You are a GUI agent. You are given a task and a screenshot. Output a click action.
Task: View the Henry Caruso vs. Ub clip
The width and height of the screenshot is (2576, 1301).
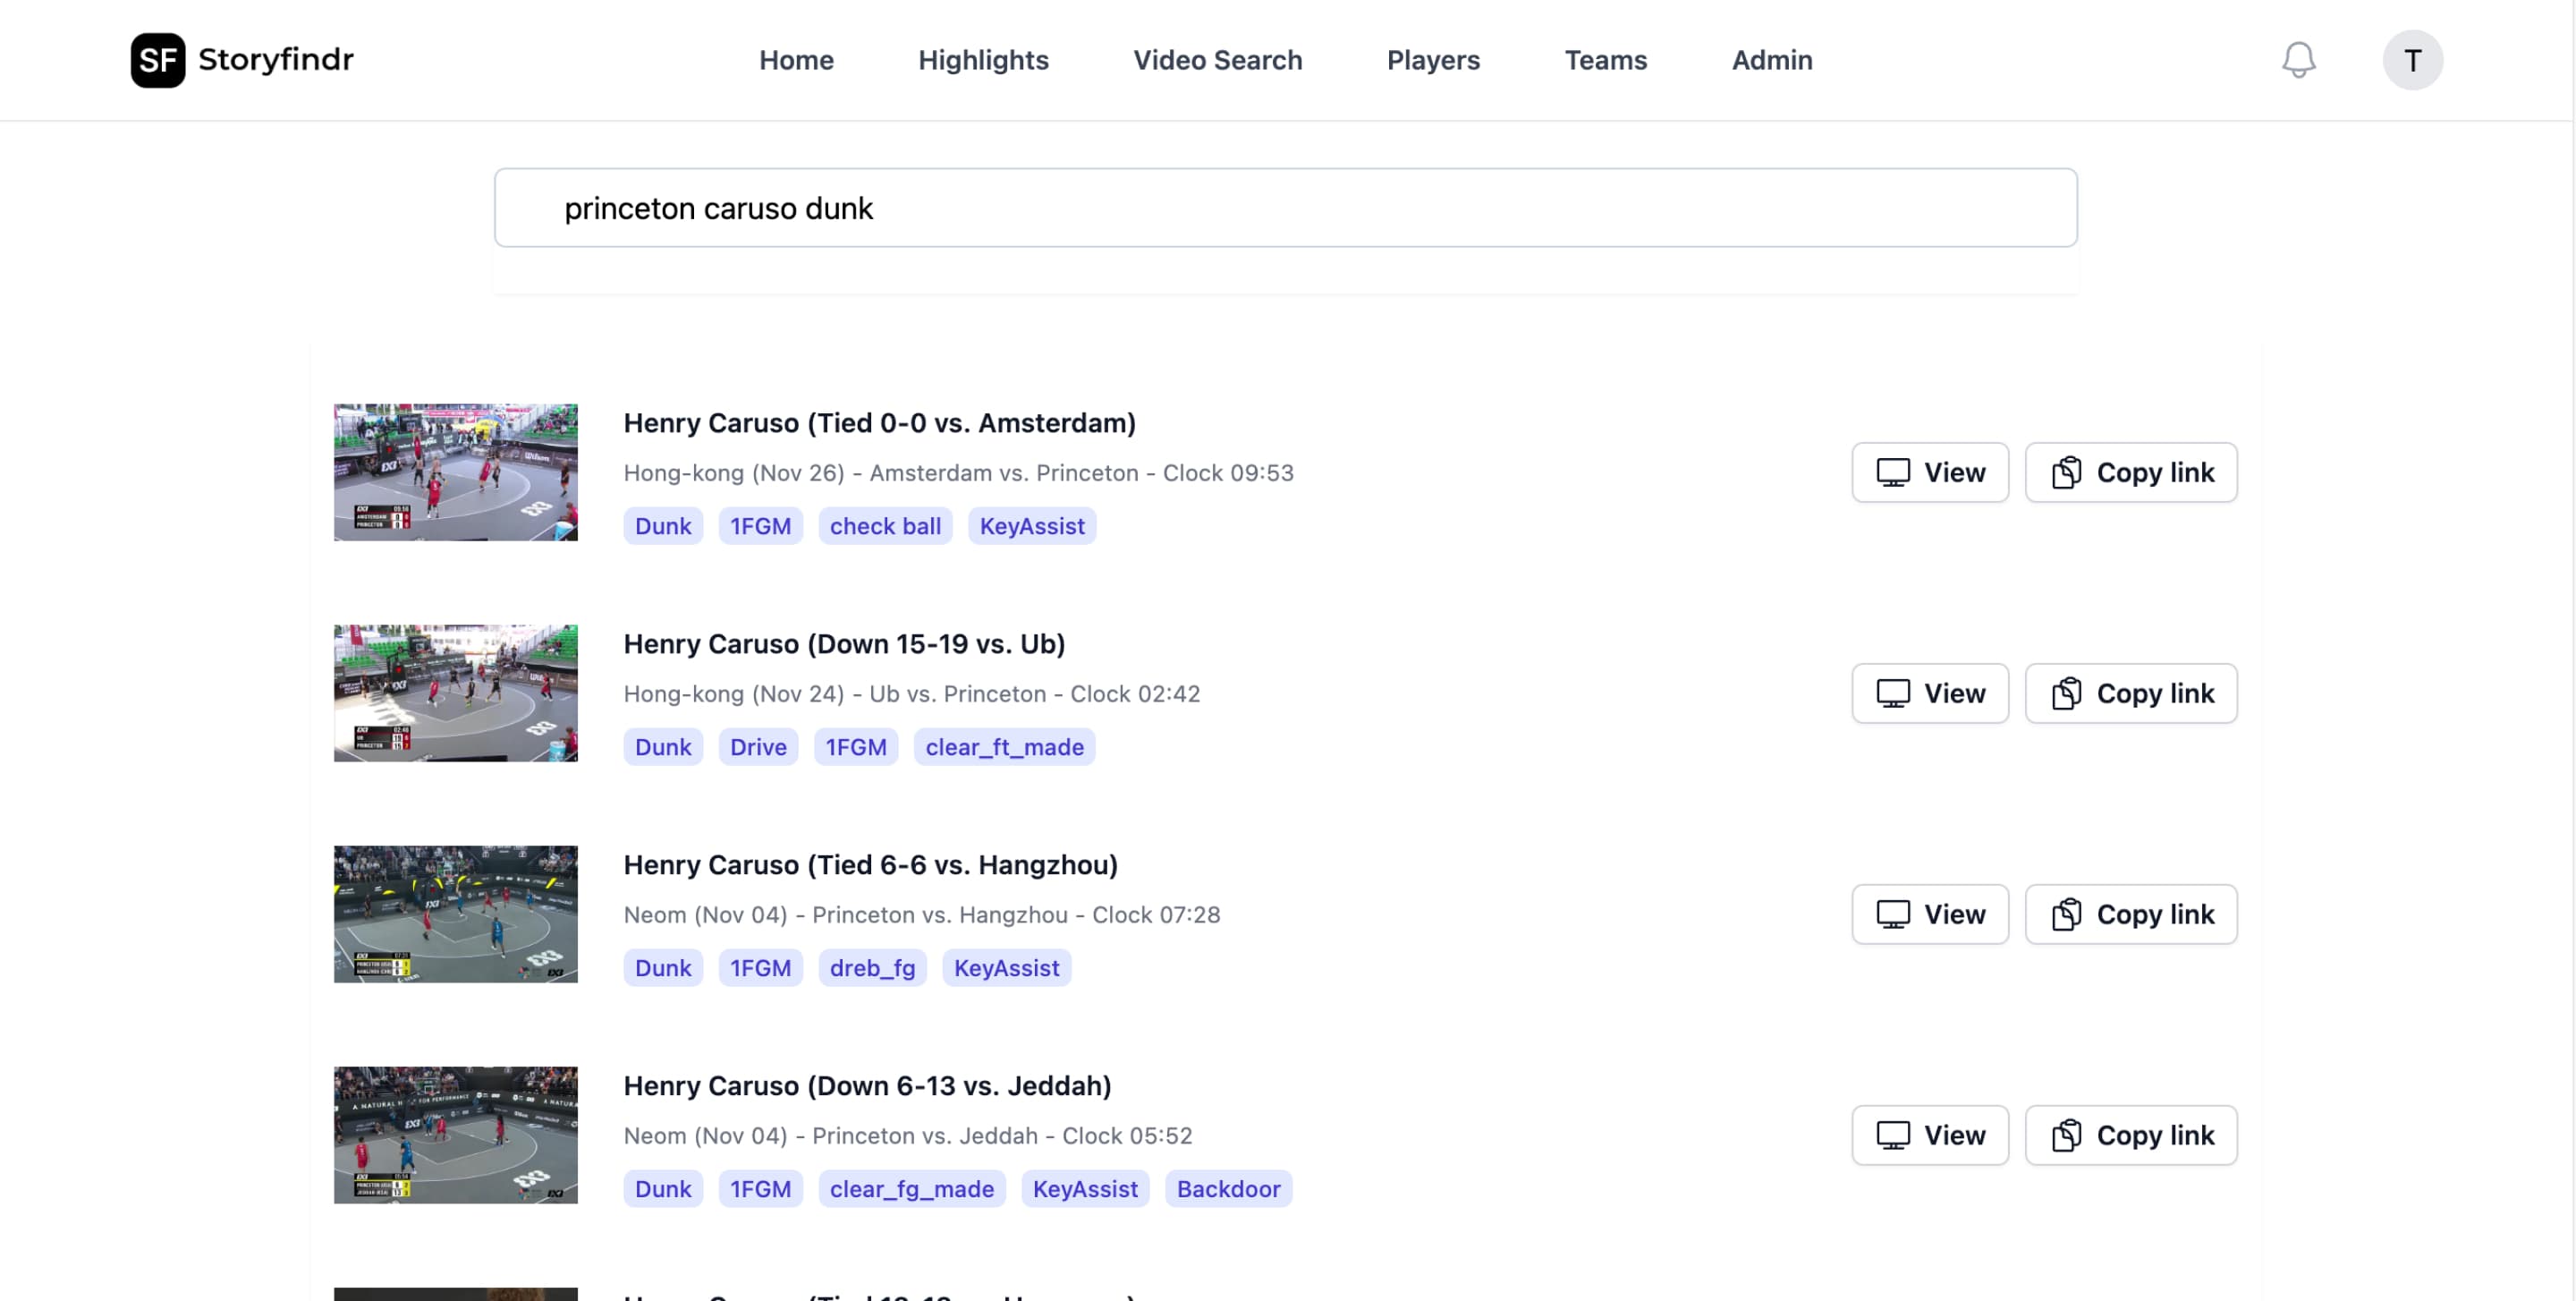click(1929, 693)
